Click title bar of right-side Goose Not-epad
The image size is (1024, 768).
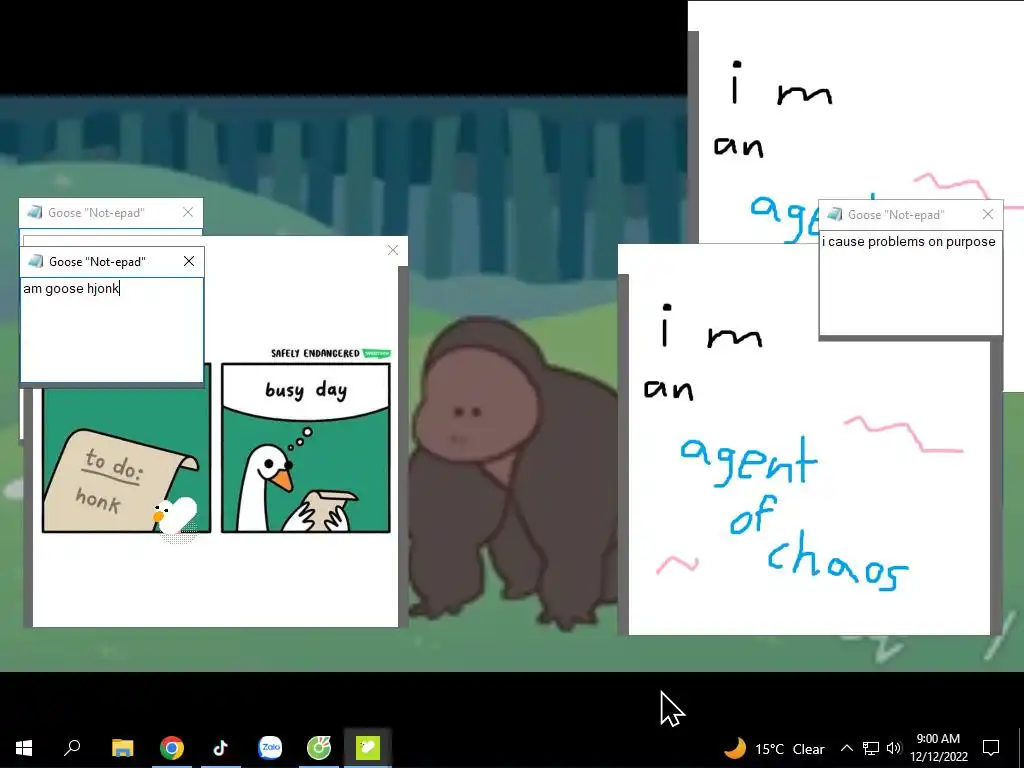[910, 214]
